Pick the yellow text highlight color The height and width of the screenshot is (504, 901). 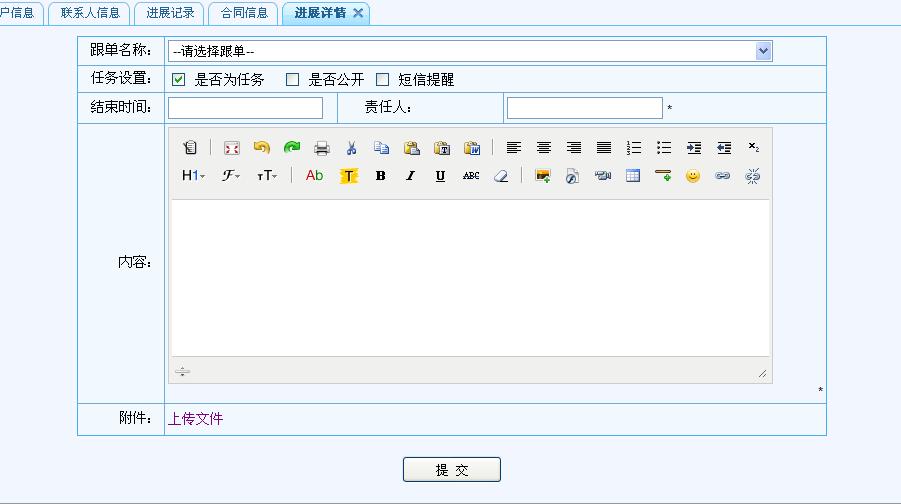[x=348, y=176]
